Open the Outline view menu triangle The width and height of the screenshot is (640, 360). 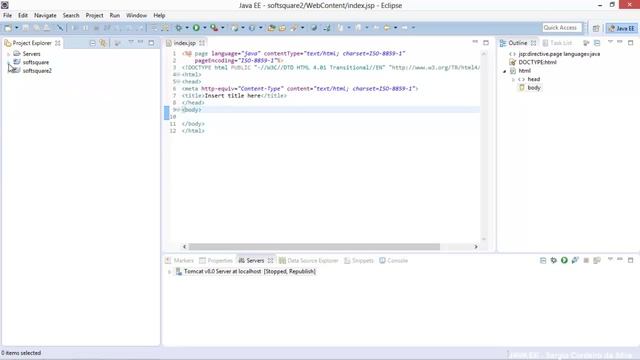click(610, 42)
